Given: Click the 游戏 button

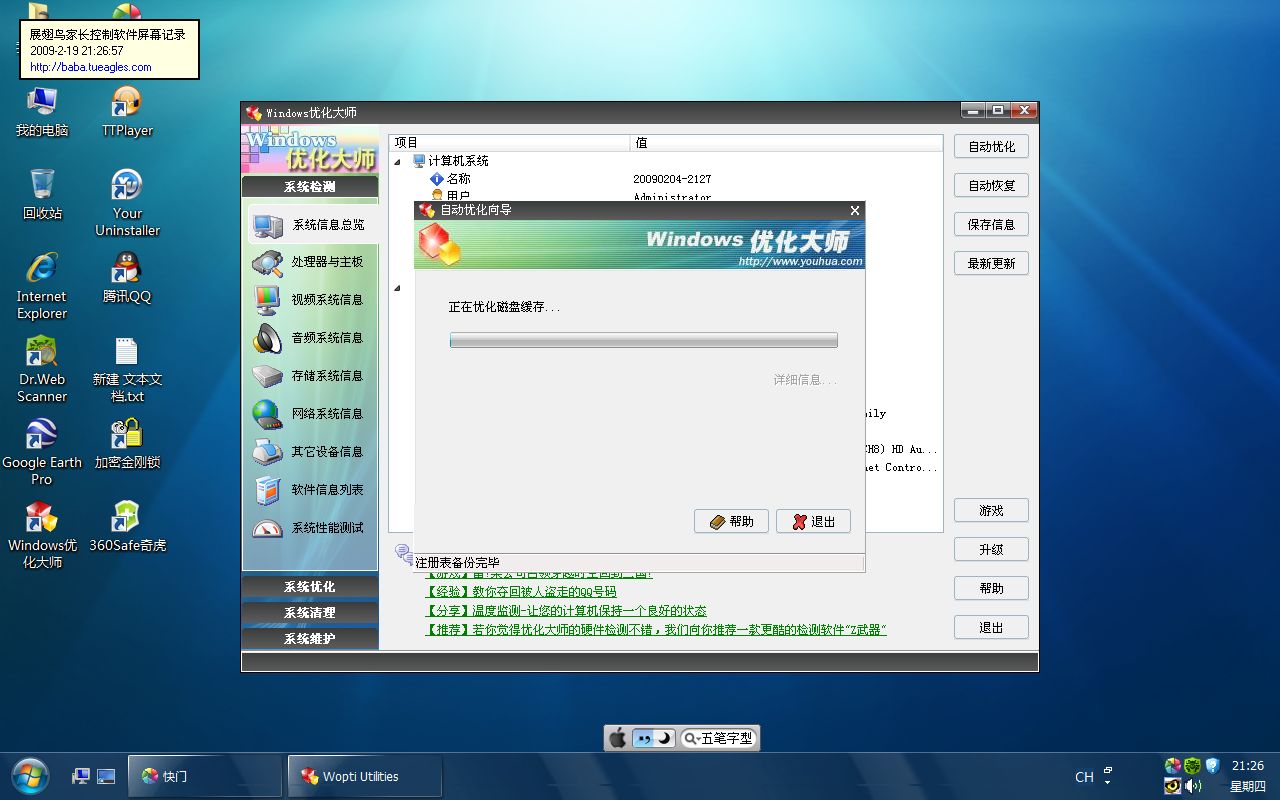Looking at the screenshot, I should tap(991, 511).
